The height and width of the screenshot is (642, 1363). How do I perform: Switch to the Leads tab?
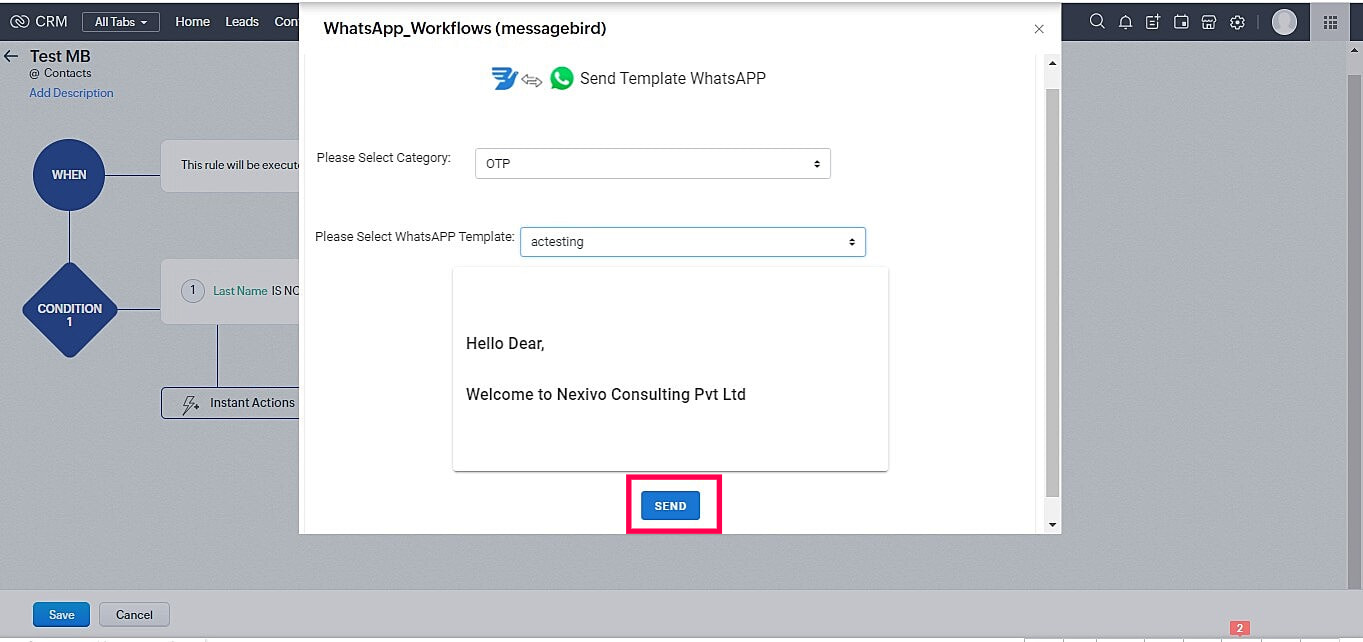coord(242,21)
